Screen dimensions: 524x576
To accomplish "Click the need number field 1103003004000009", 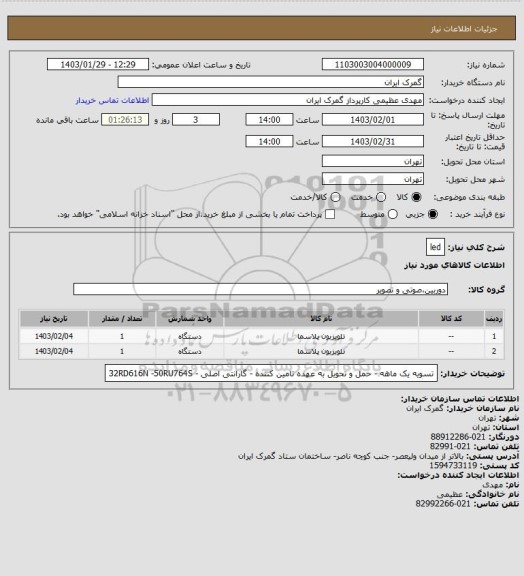I will click(373, 65).
